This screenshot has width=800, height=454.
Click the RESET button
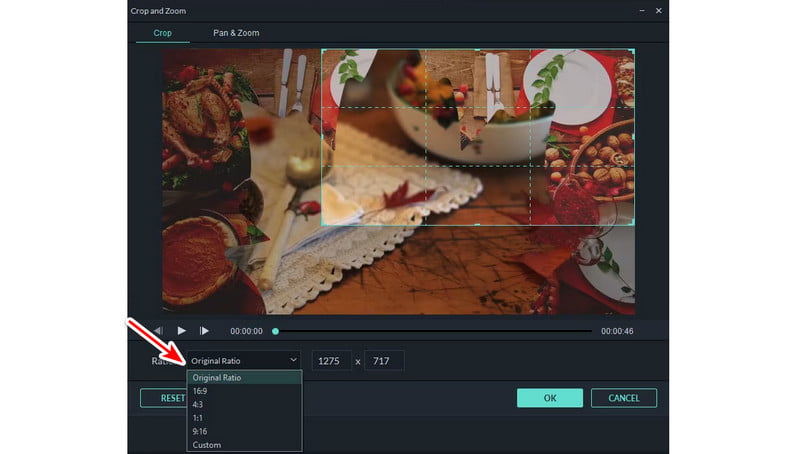pyautogui.click(x=163, y=398)
